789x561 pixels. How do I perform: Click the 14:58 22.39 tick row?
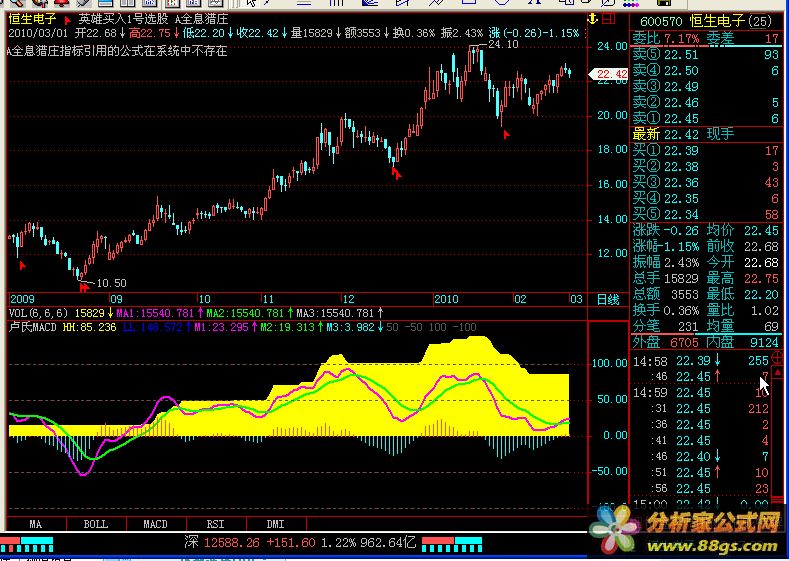point(700,361)
